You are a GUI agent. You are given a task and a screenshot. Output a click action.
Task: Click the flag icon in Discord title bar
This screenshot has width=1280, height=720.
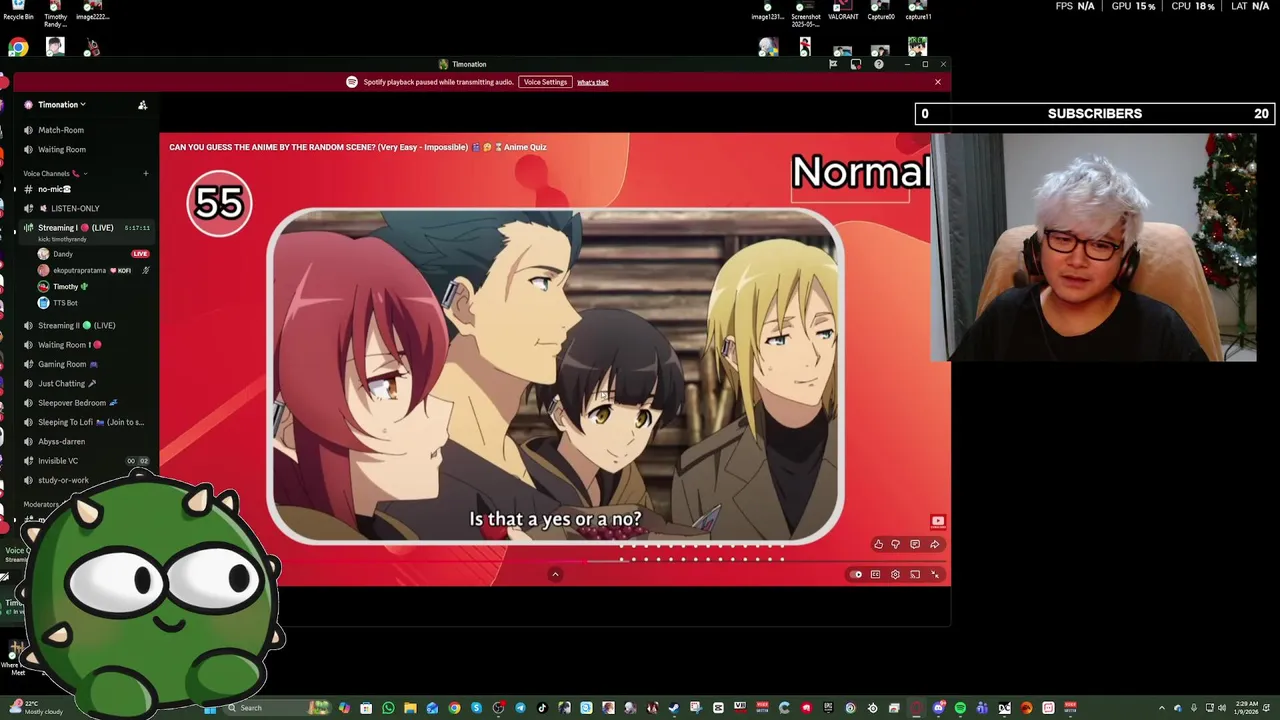point(832,64)
